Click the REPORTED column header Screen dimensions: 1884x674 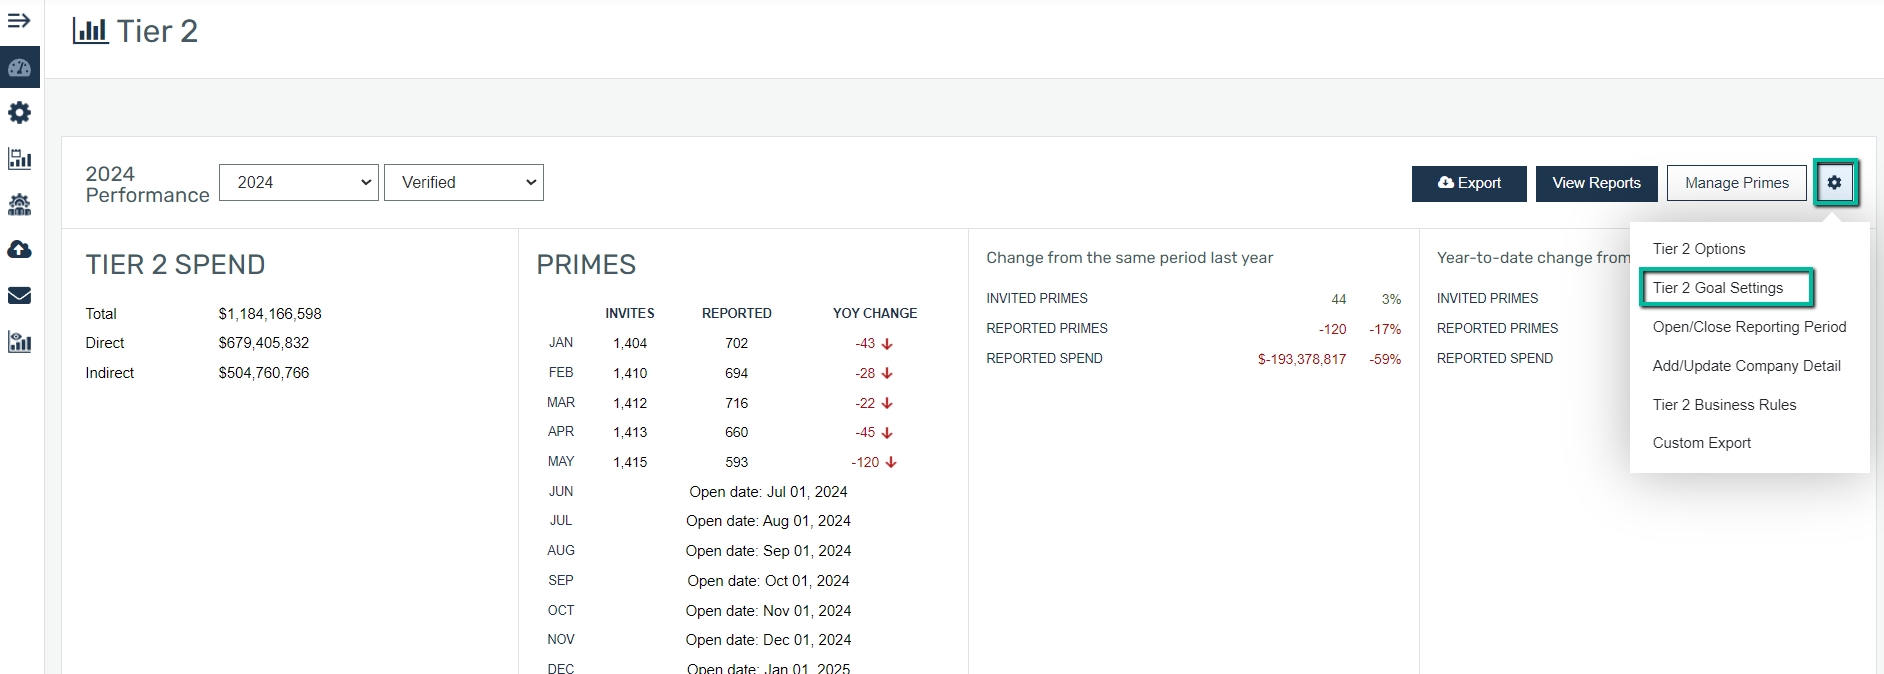coord(737,314)
